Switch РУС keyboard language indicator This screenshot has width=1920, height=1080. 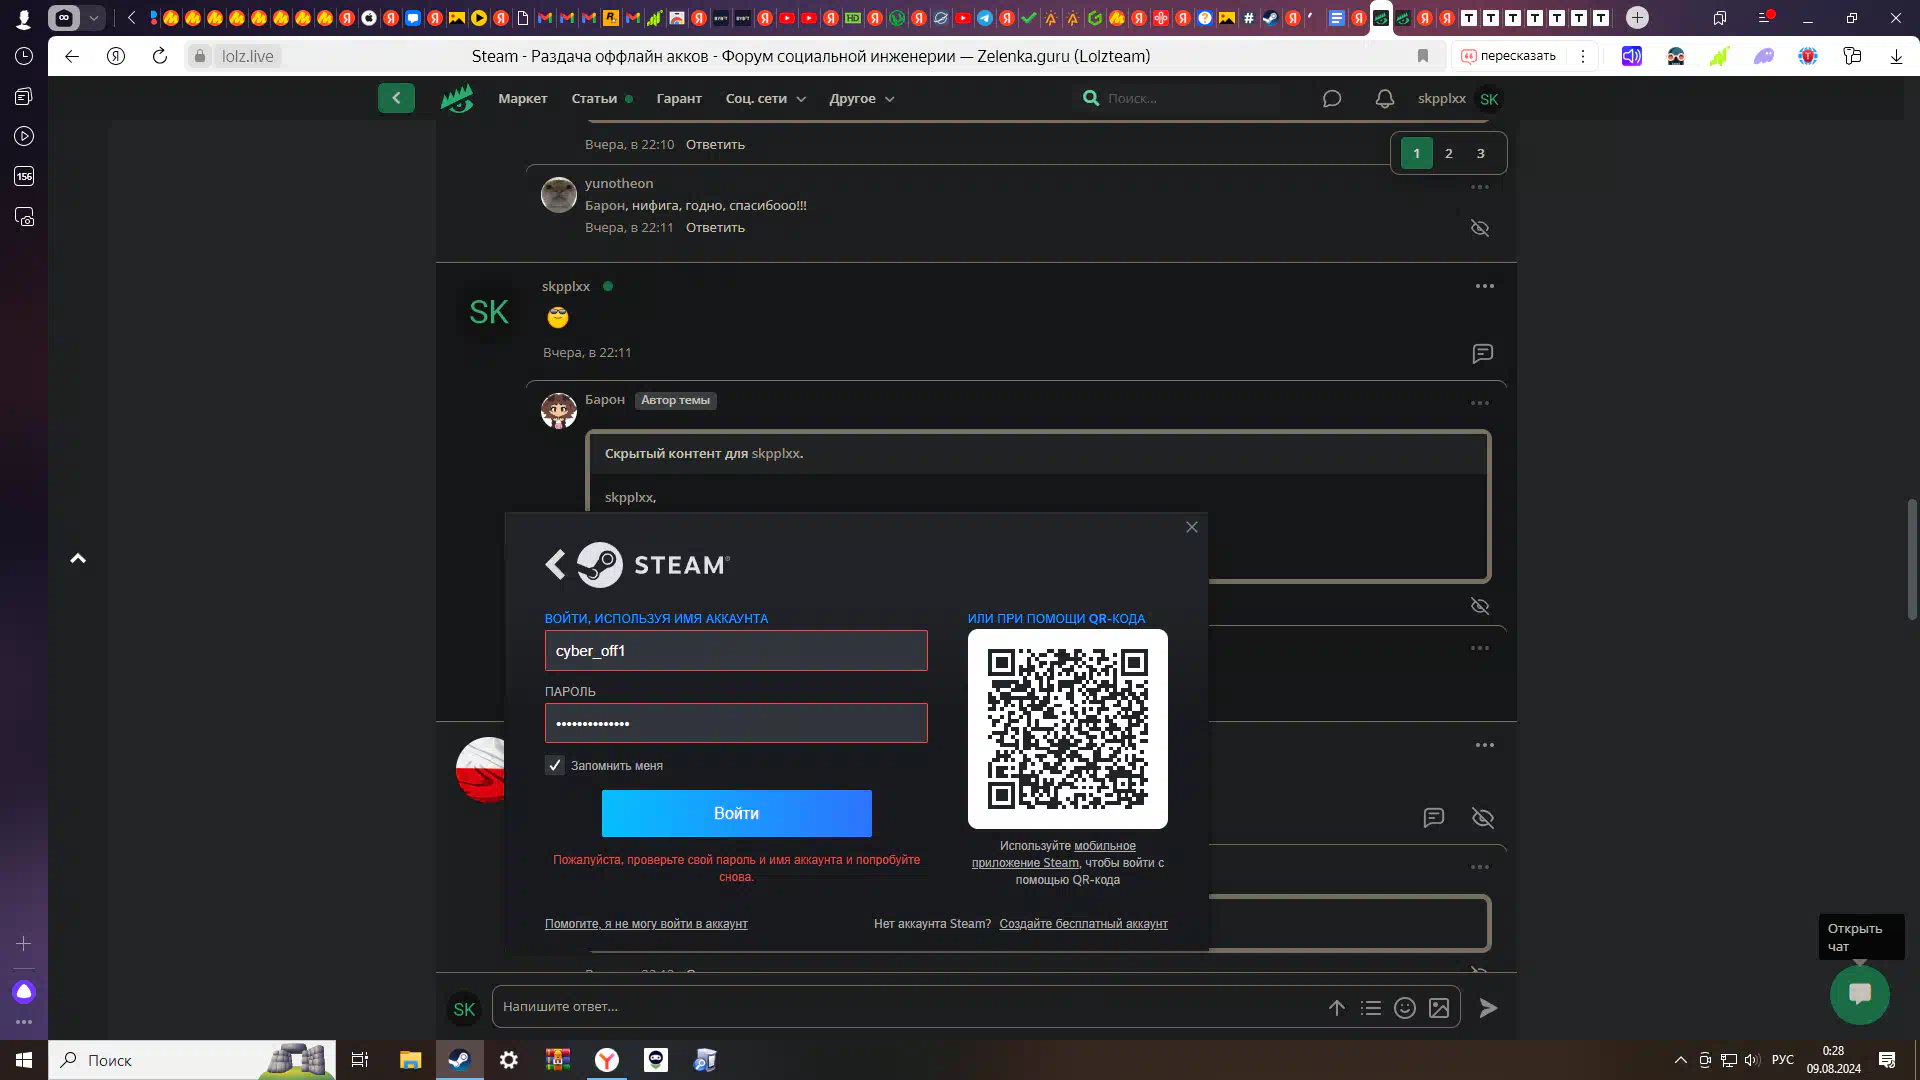point(1782,1060)
